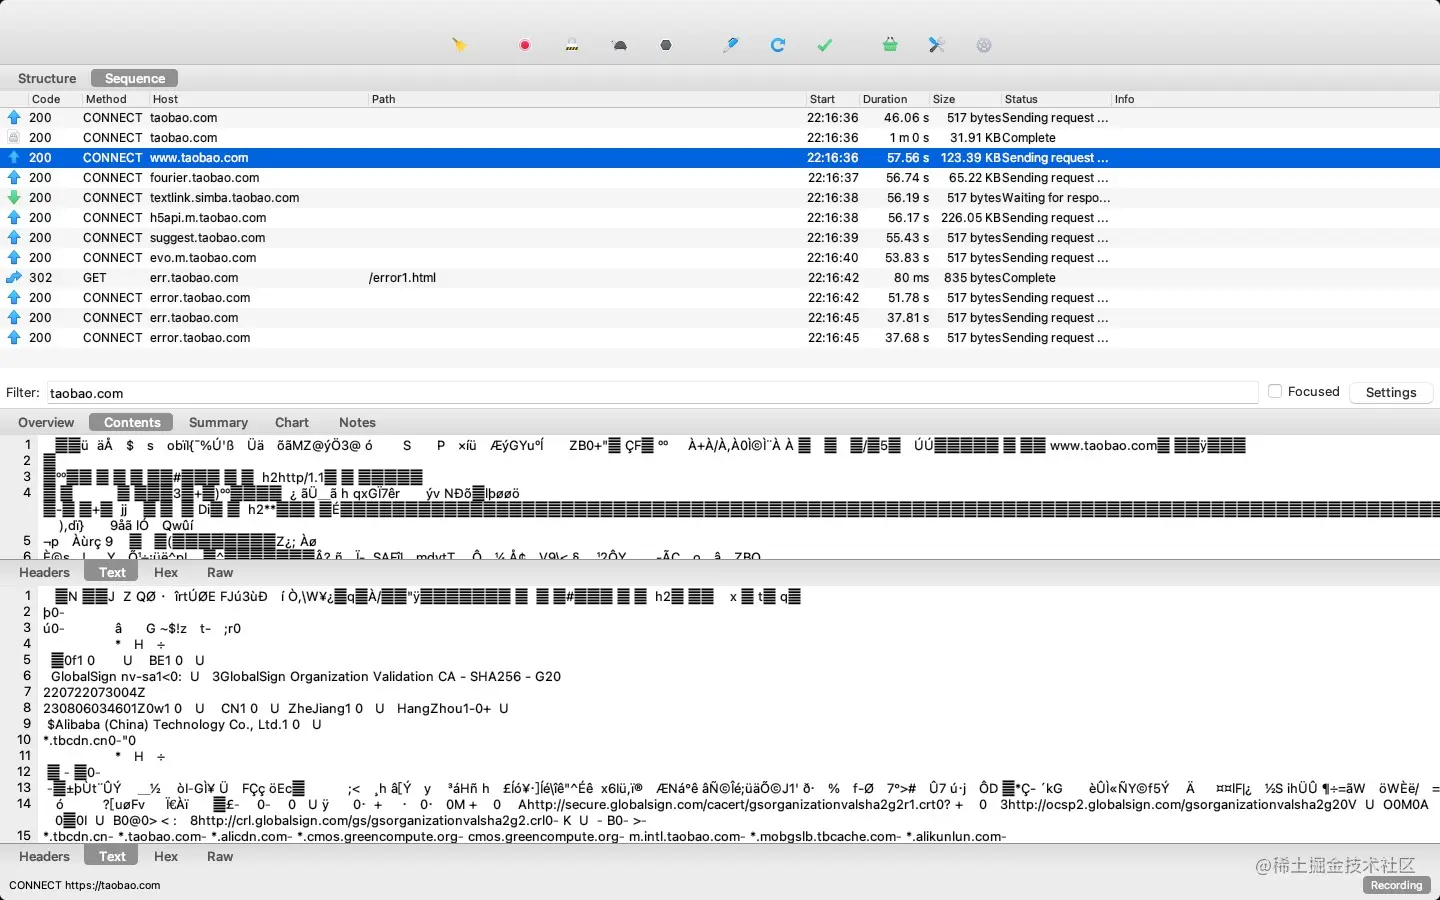Click the up arrow icon on suggest.taobao.com row

tap(14, 238)
